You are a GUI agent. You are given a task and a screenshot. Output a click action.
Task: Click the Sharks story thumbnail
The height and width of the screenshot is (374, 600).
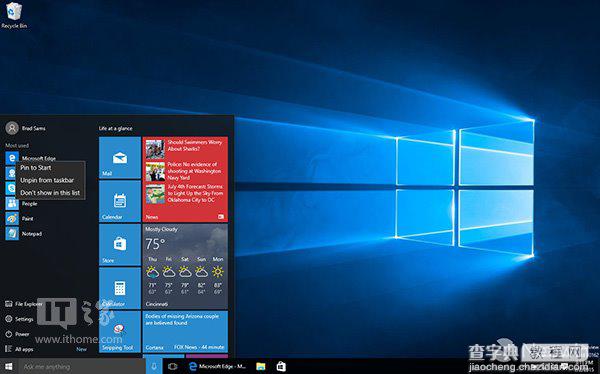155,149
